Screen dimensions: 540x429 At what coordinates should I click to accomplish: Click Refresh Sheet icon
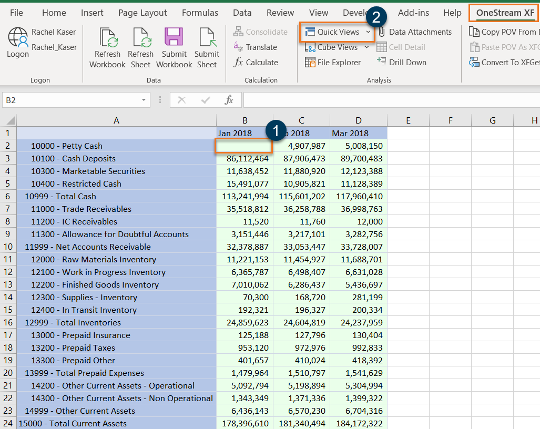point(142,37)
